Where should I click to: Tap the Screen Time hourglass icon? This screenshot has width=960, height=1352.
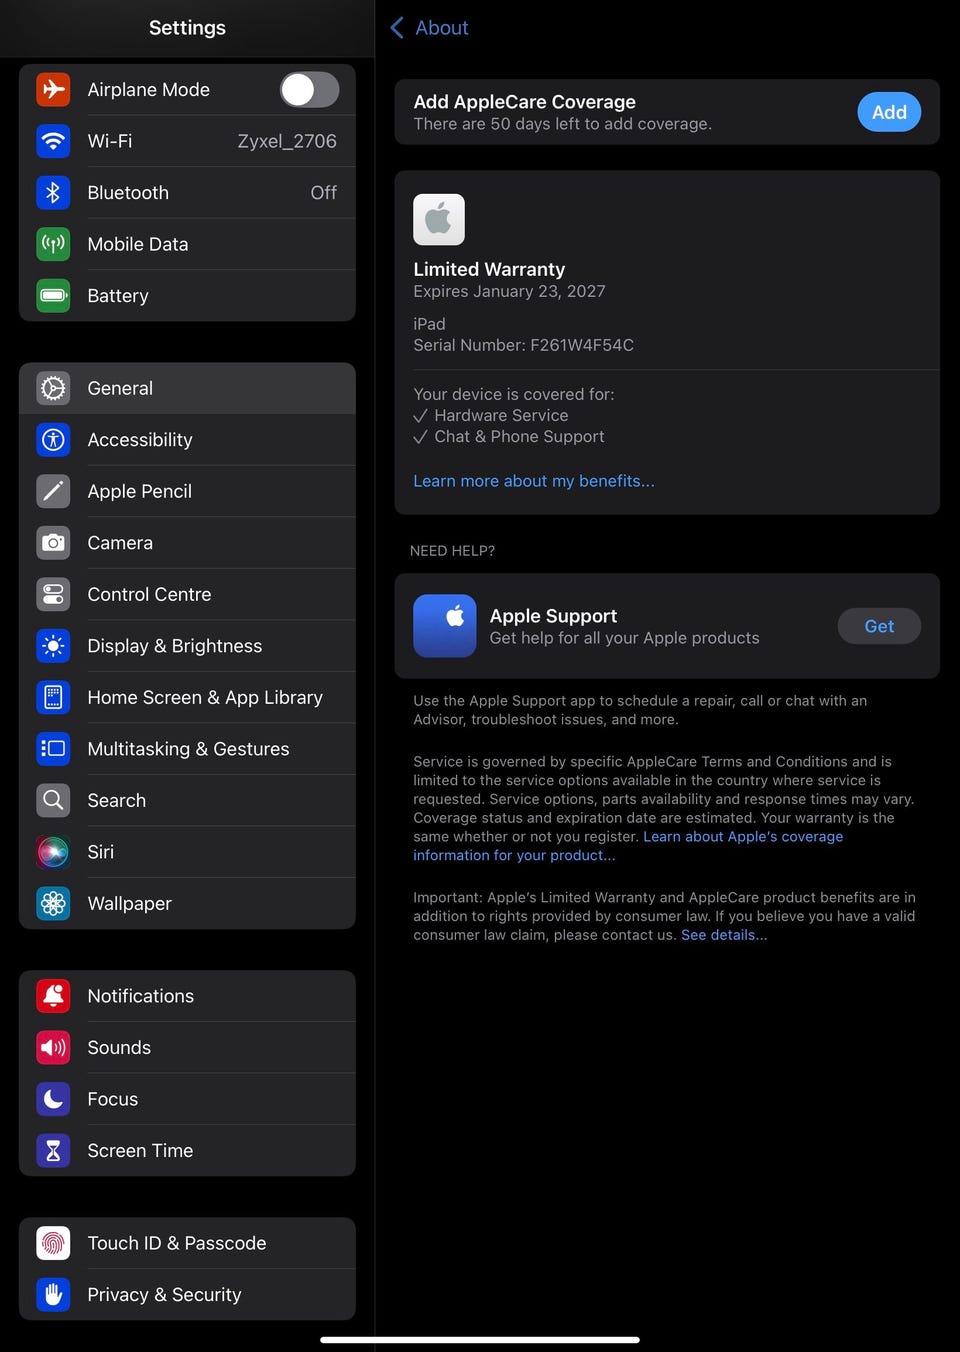coord(54,1150)
